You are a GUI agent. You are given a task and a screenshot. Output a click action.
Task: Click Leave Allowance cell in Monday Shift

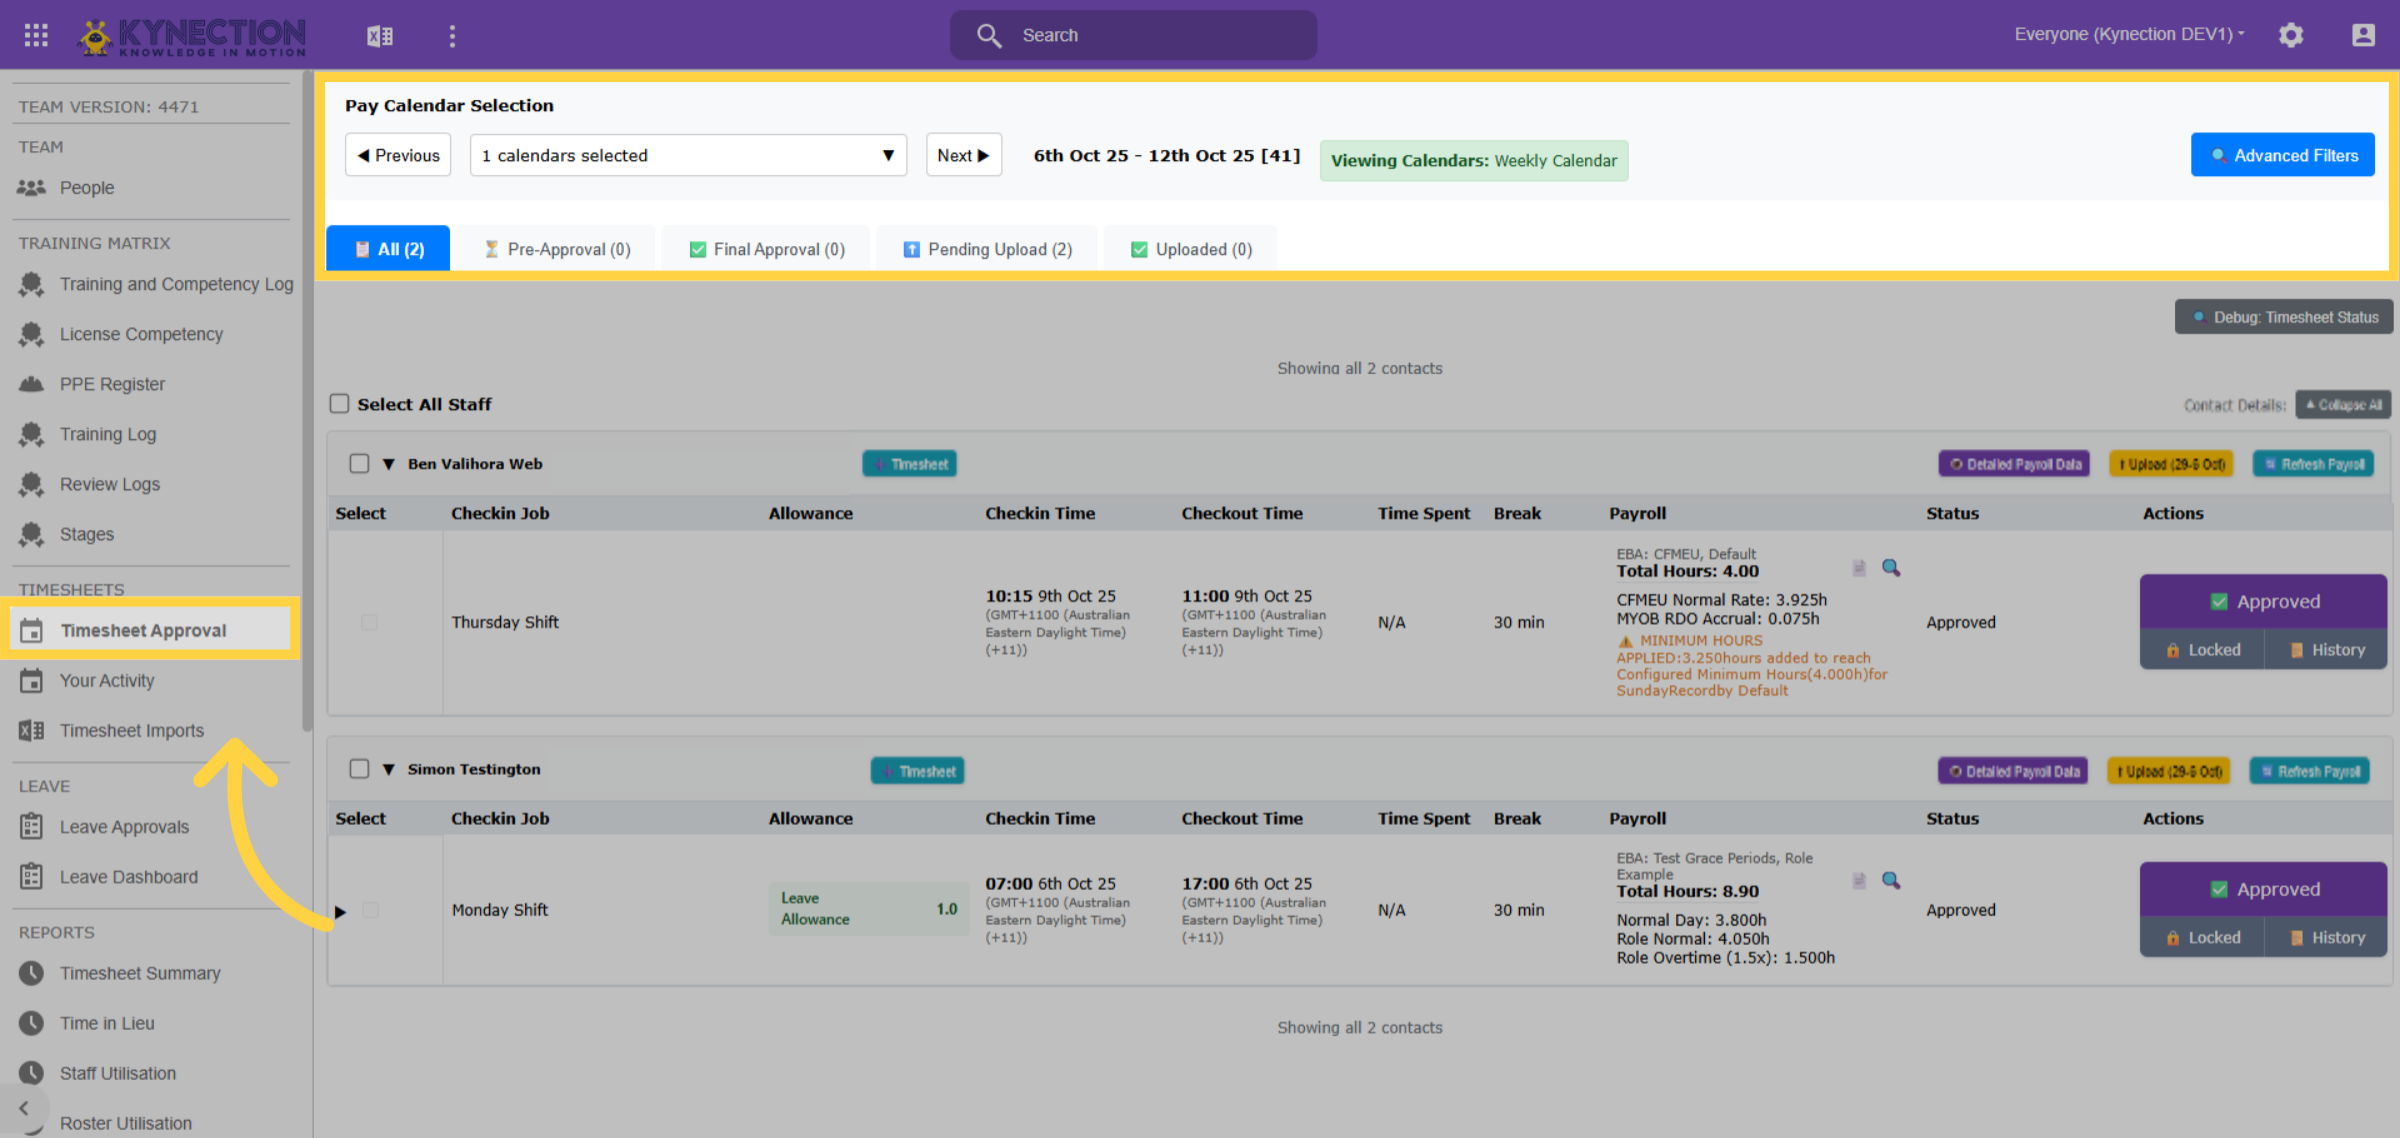click(868, 909)
